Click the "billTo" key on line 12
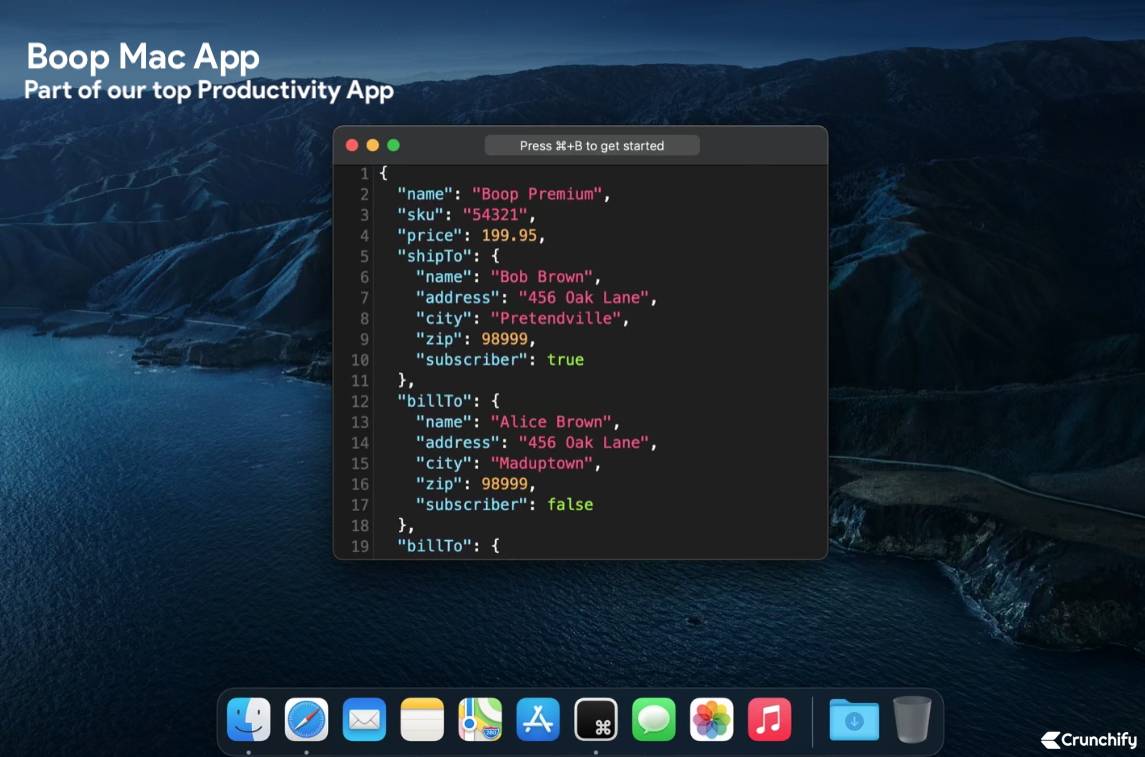The height and width of the screenshot is (757, 1145). [x=434, y=401]
